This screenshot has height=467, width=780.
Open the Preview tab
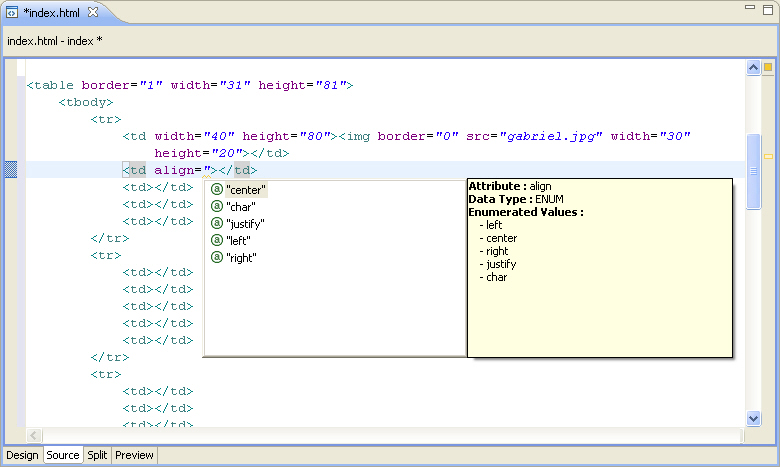[134, 455]
